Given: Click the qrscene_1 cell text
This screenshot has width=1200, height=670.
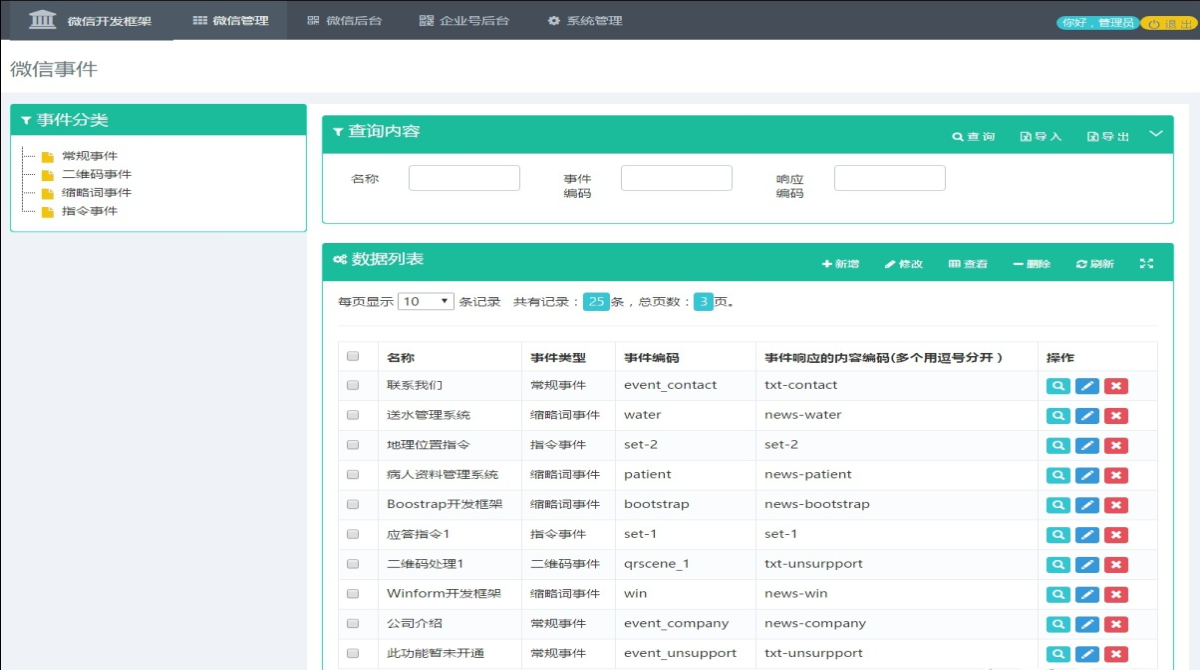Looking at the screenshot, I should [656, 564].
